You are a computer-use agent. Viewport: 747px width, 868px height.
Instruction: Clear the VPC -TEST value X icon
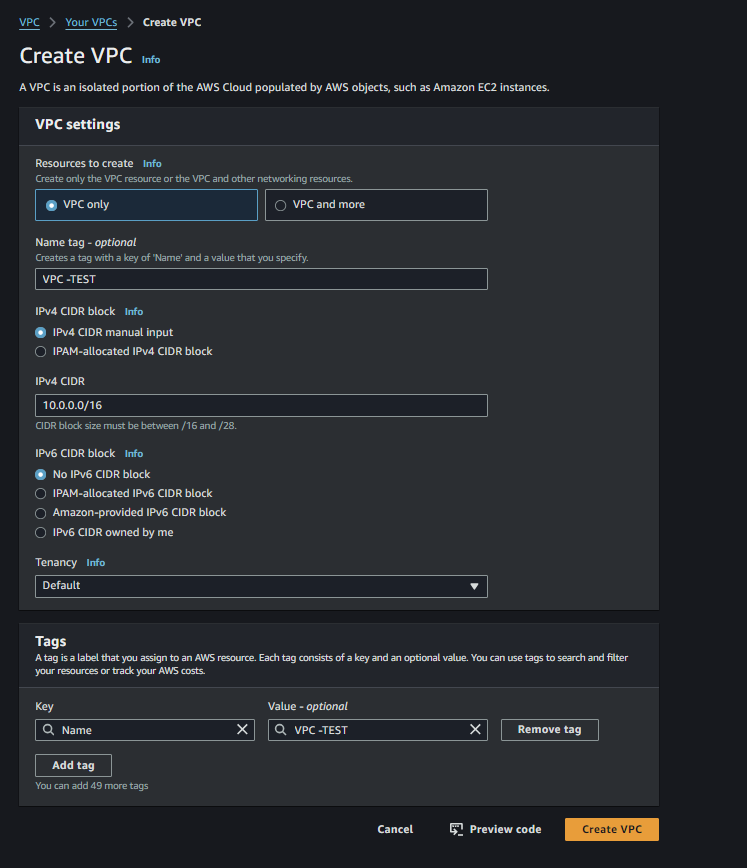pyautogui.click(x=475, y=730)
